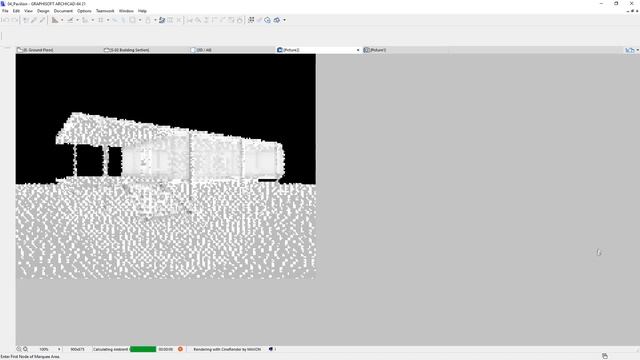Click the Redo toolbar icon
640x360 pixels.
click(14, 20)
